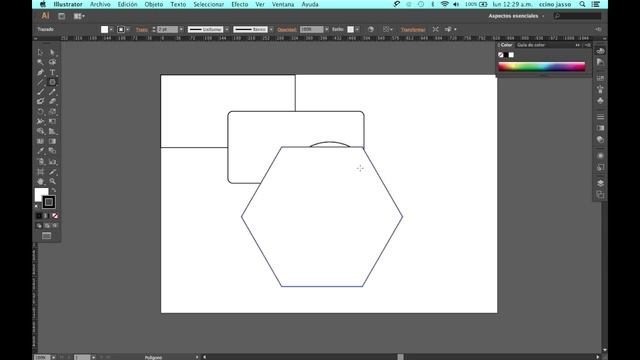Open macOS Spotlight search icon
640x360 pixels.
click(582, 4)
